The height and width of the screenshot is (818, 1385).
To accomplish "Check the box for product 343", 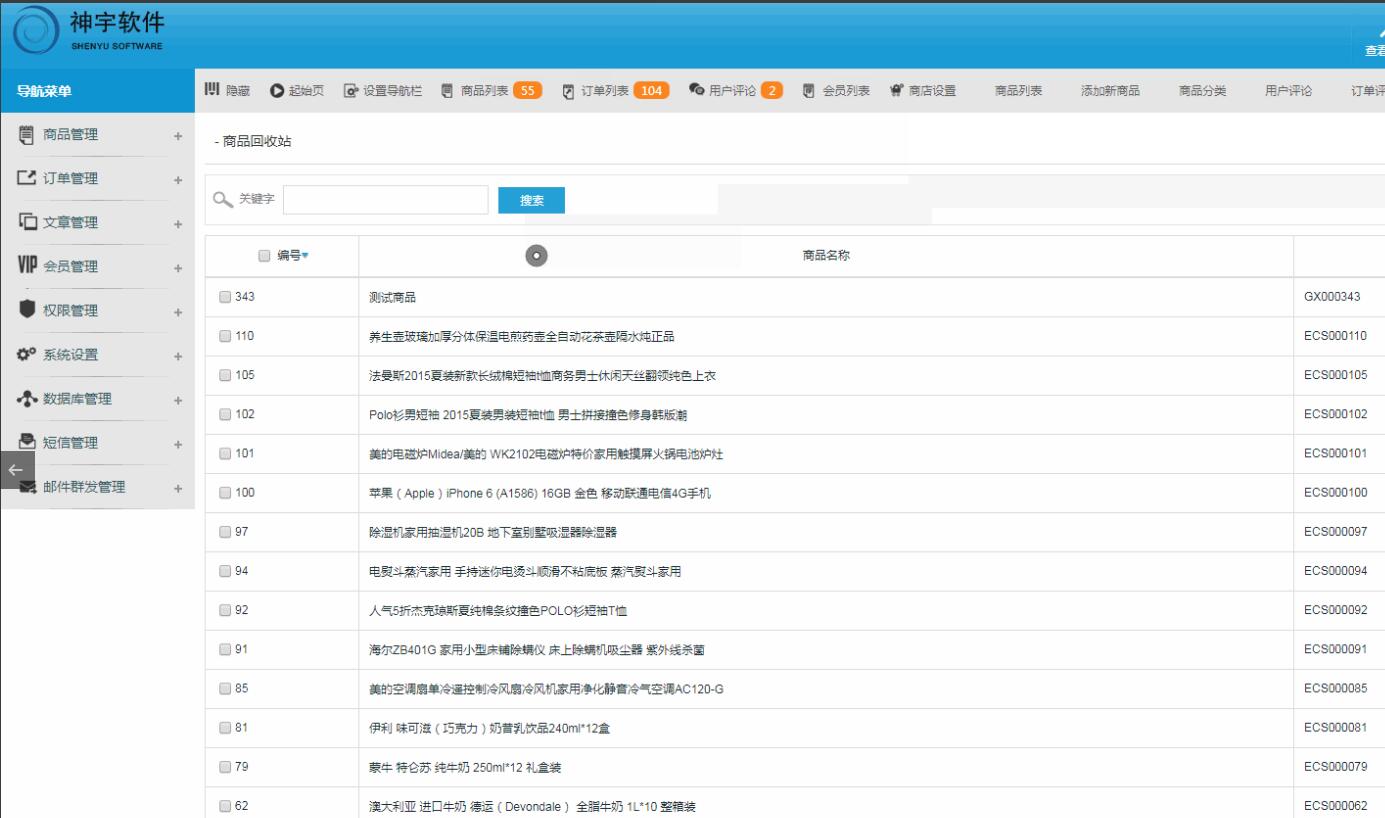I will (x=225, y=297).
